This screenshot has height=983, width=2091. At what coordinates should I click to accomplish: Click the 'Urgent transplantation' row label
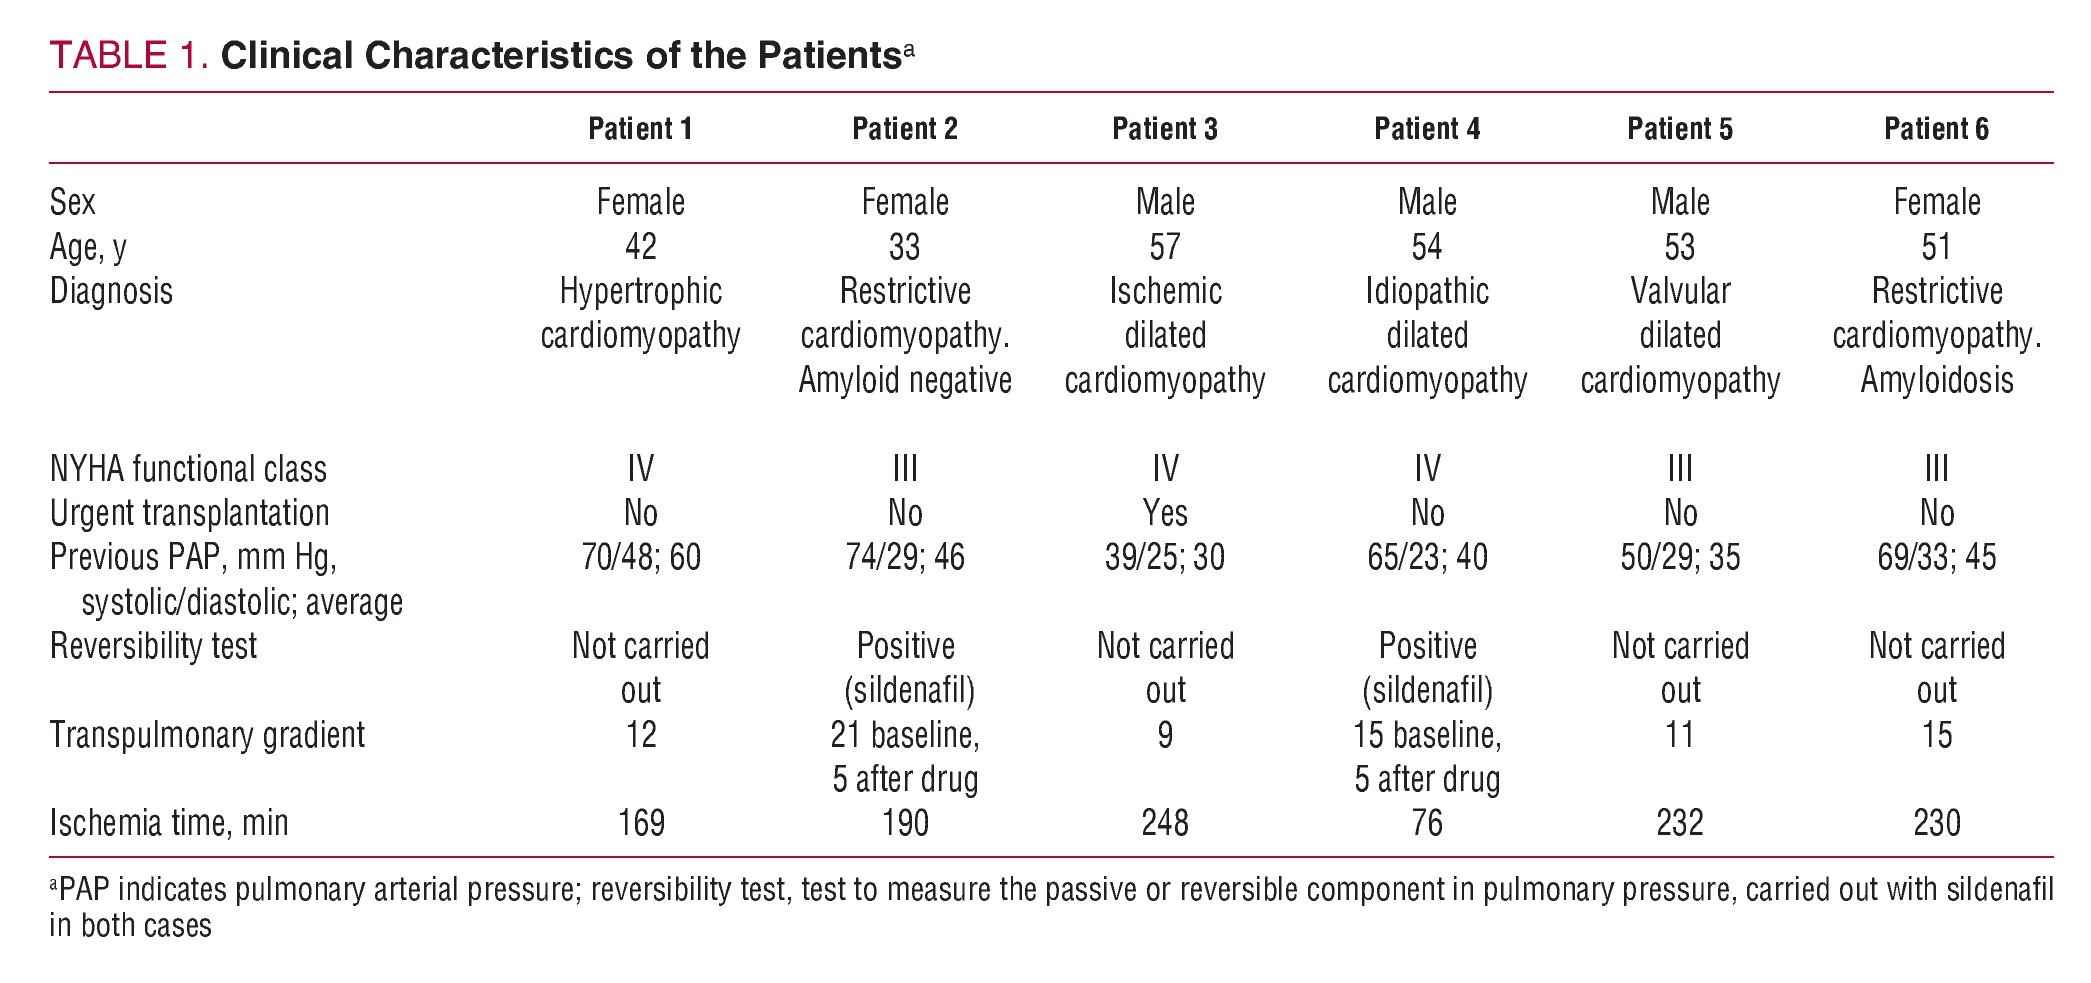point(189,513)
